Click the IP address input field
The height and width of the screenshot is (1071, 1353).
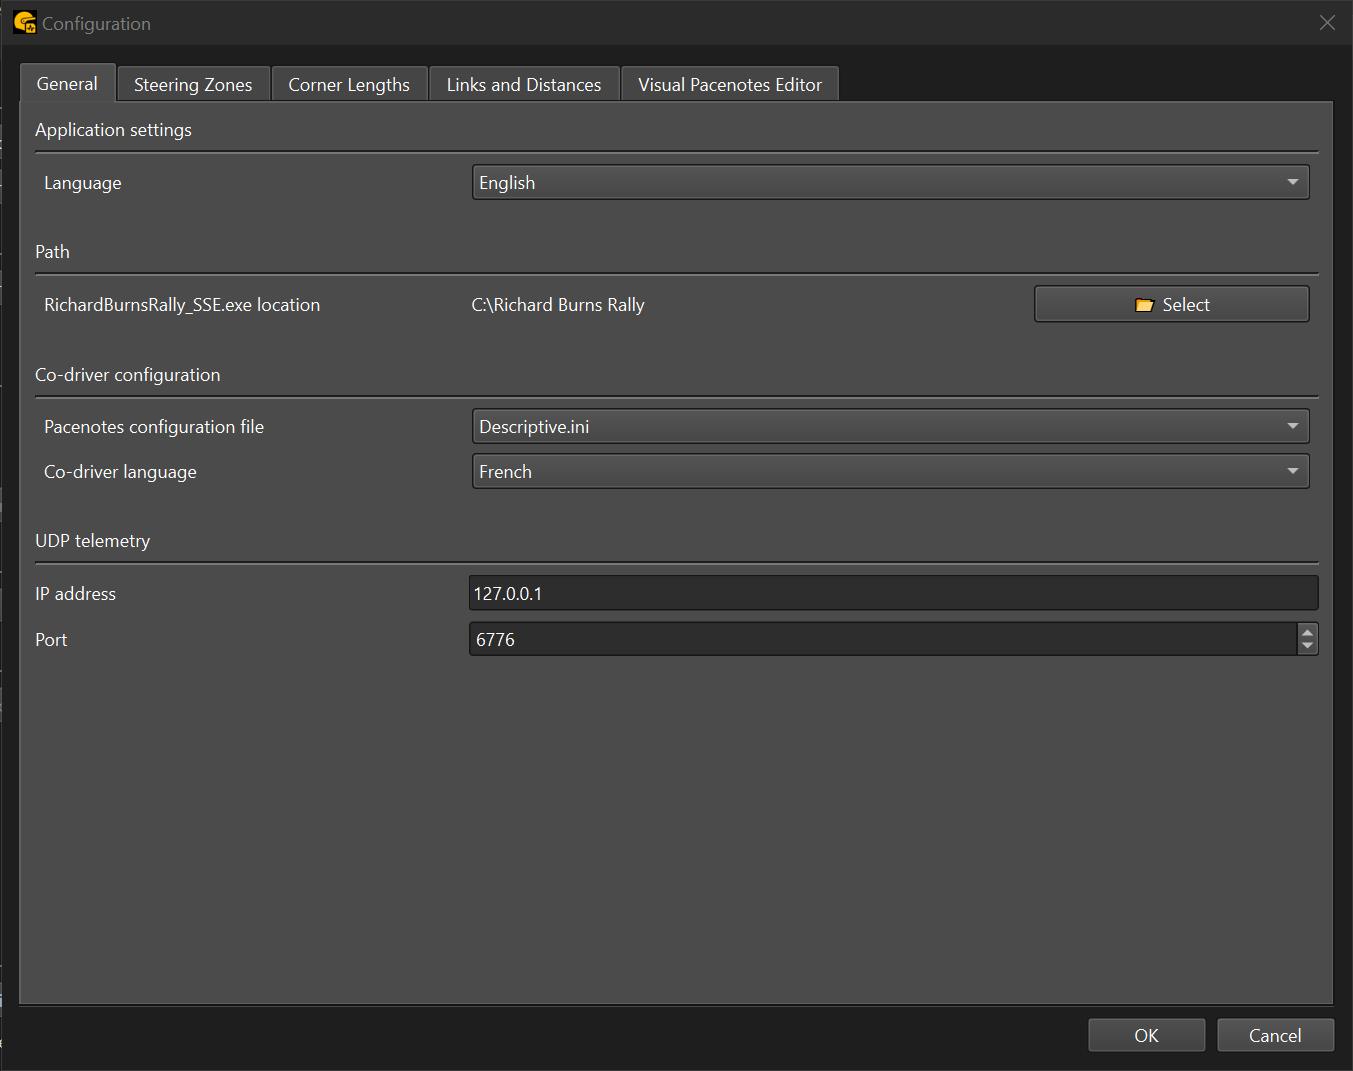[x=892, y=594]
